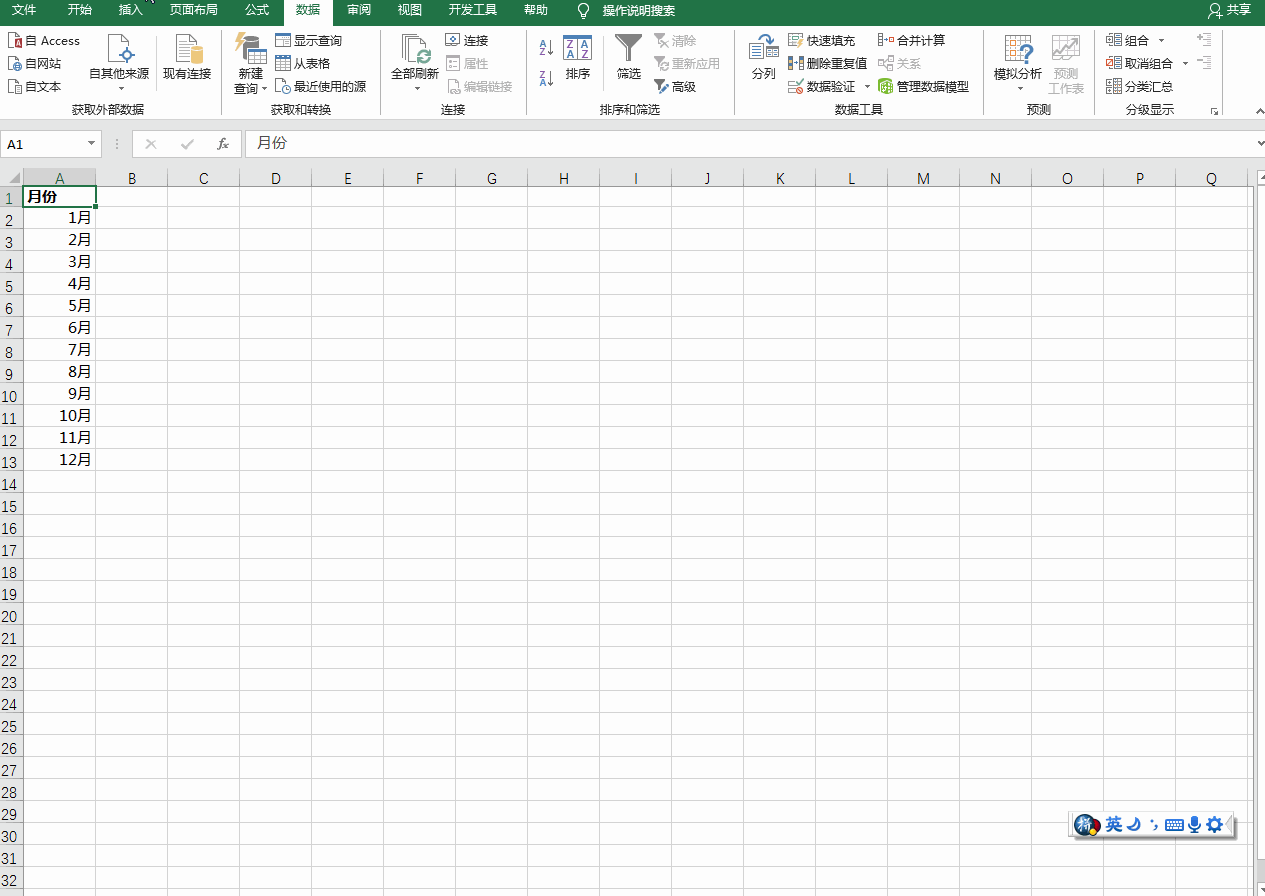
Task: Select row header 13
Action: (11, 460)
